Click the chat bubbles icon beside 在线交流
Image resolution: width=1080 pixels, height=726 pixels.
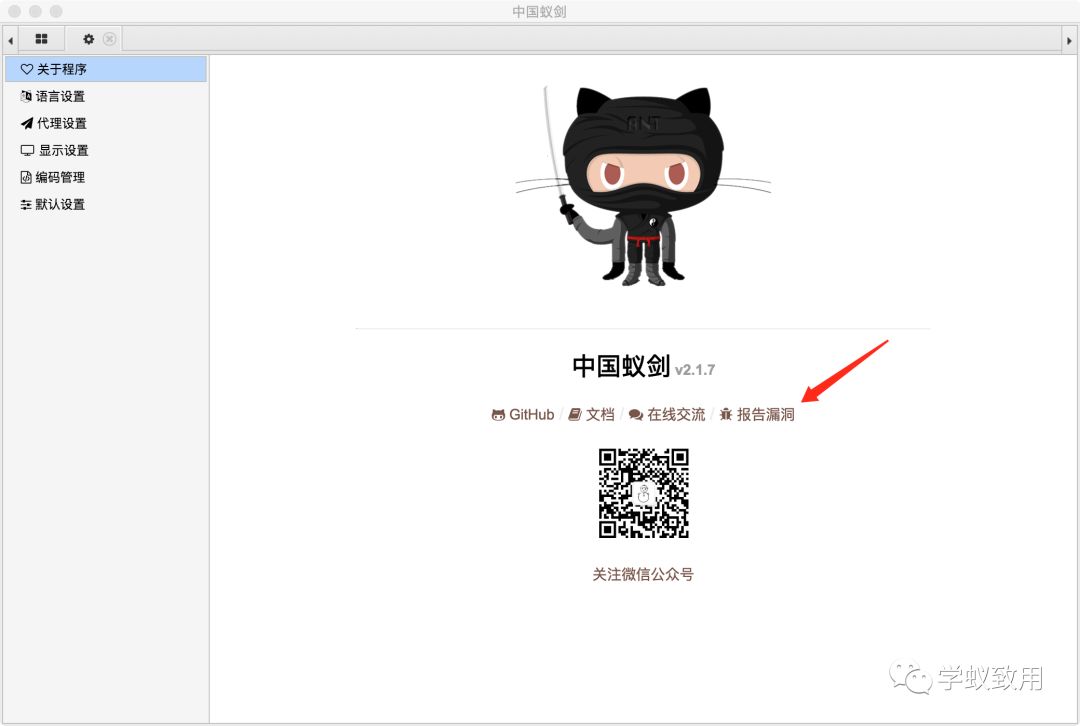636,415
